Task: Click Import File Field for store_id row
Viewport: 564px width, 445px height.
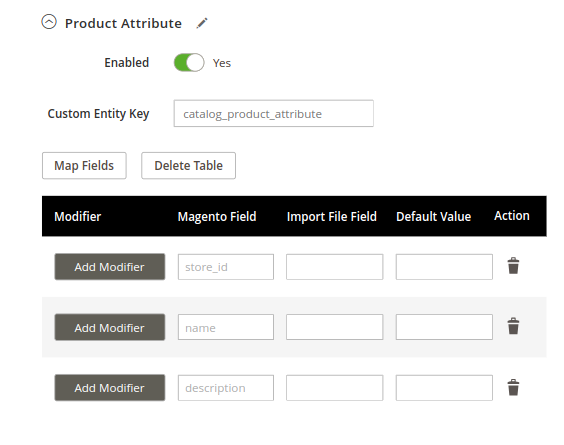Action: (x=335, y=267)
